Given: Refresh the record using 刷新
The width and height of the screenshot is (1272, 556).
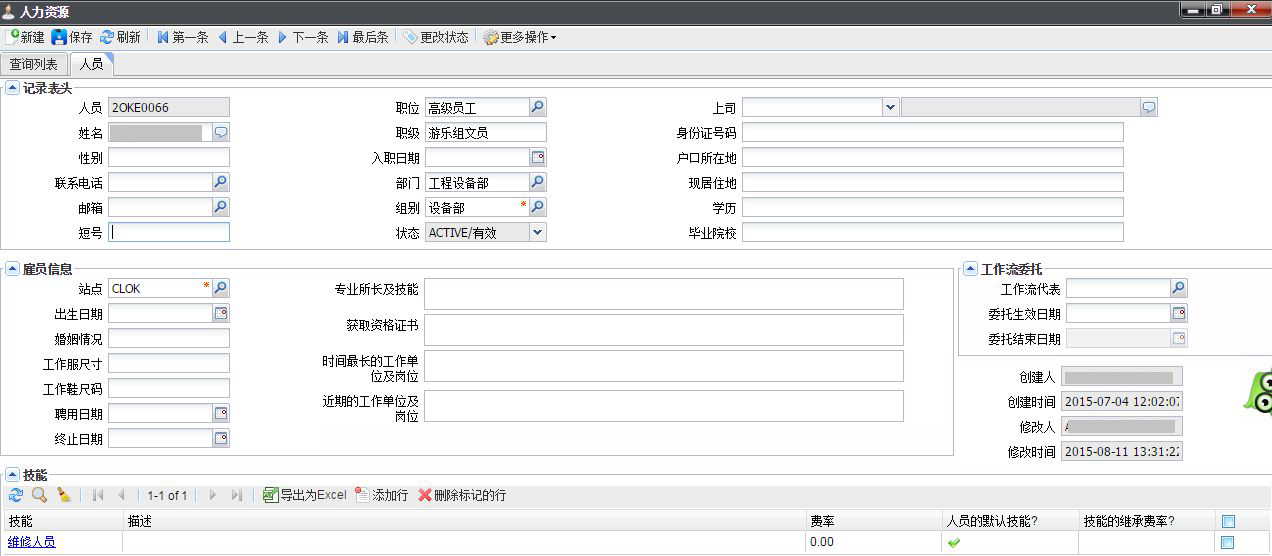Looking at the screenshot, I should tap(120, 37).
